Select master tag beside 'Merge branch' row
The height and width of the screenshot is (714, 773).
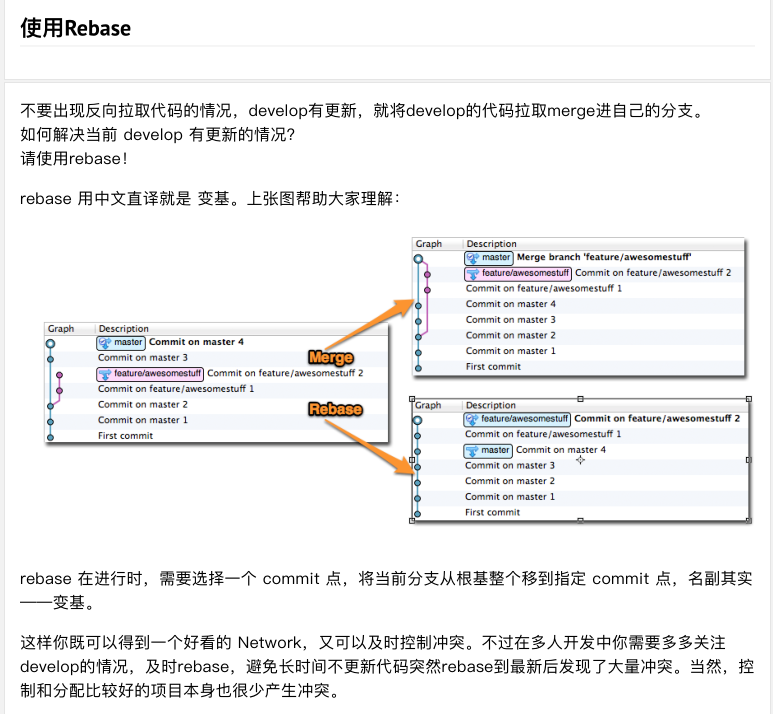pos(489,257)
